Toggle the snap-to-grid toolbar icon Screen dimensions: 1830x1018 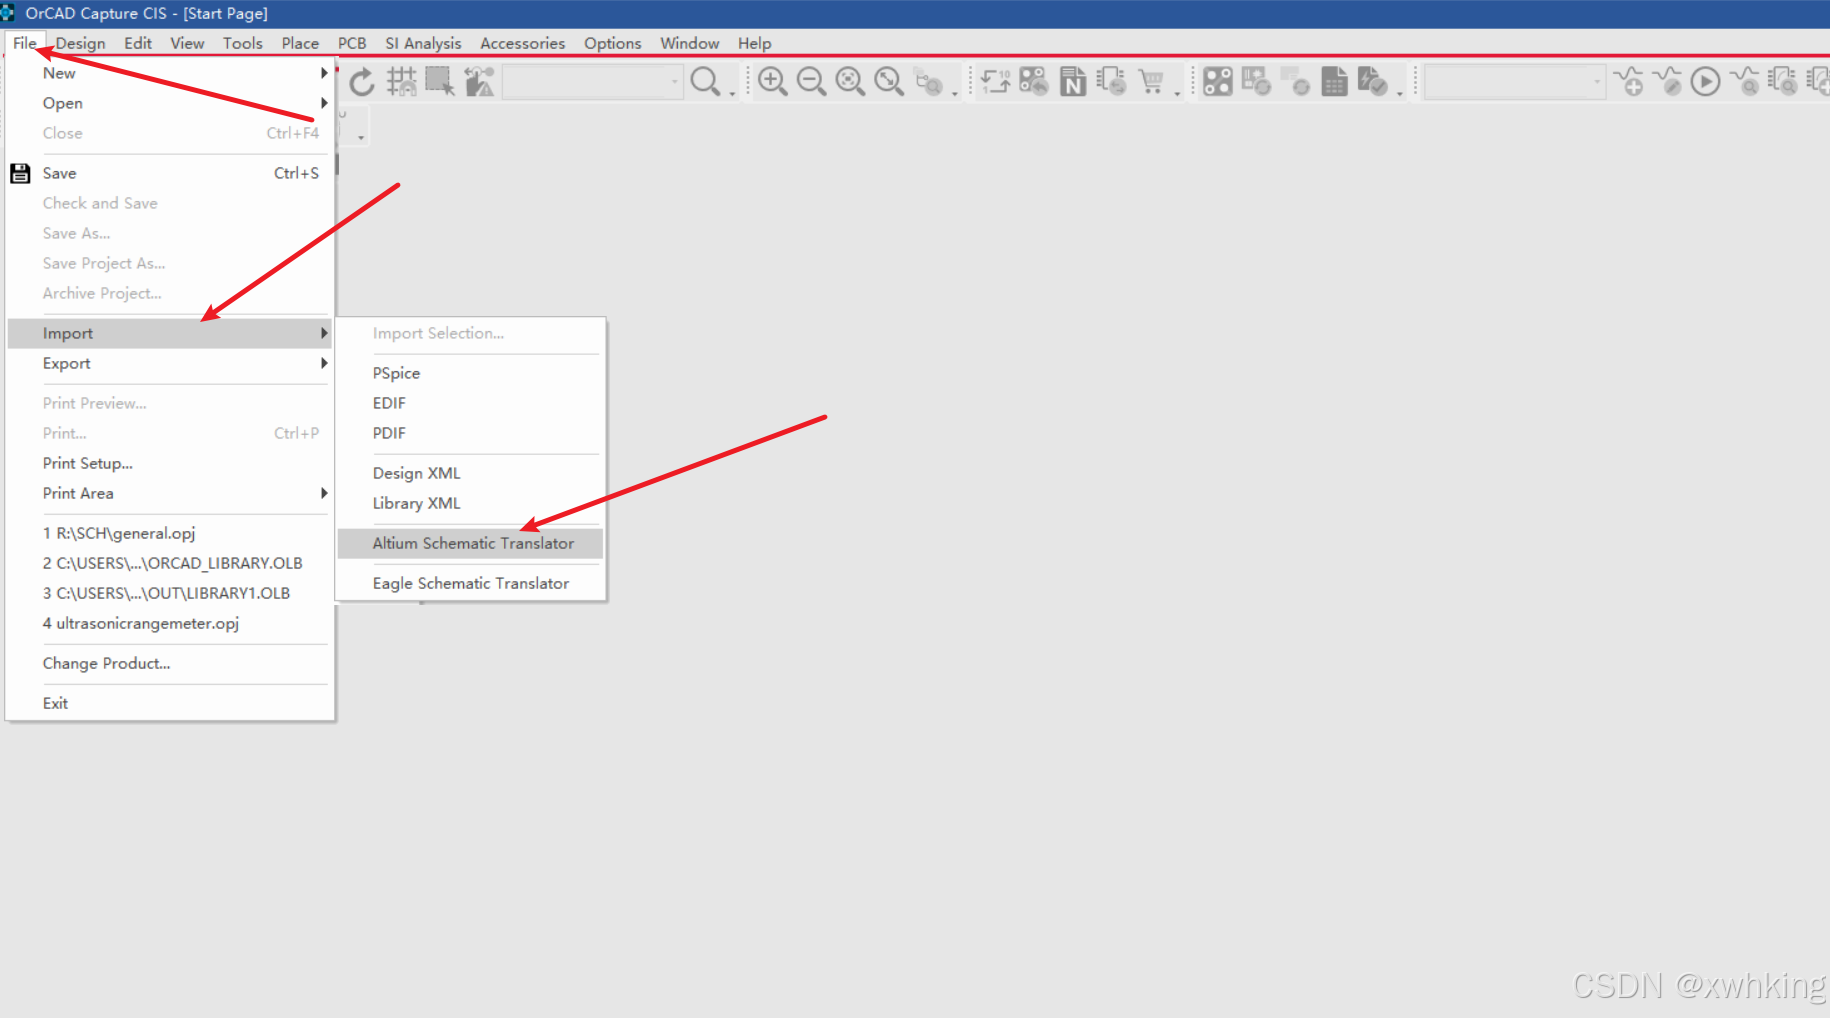click(x=401, y=81)
